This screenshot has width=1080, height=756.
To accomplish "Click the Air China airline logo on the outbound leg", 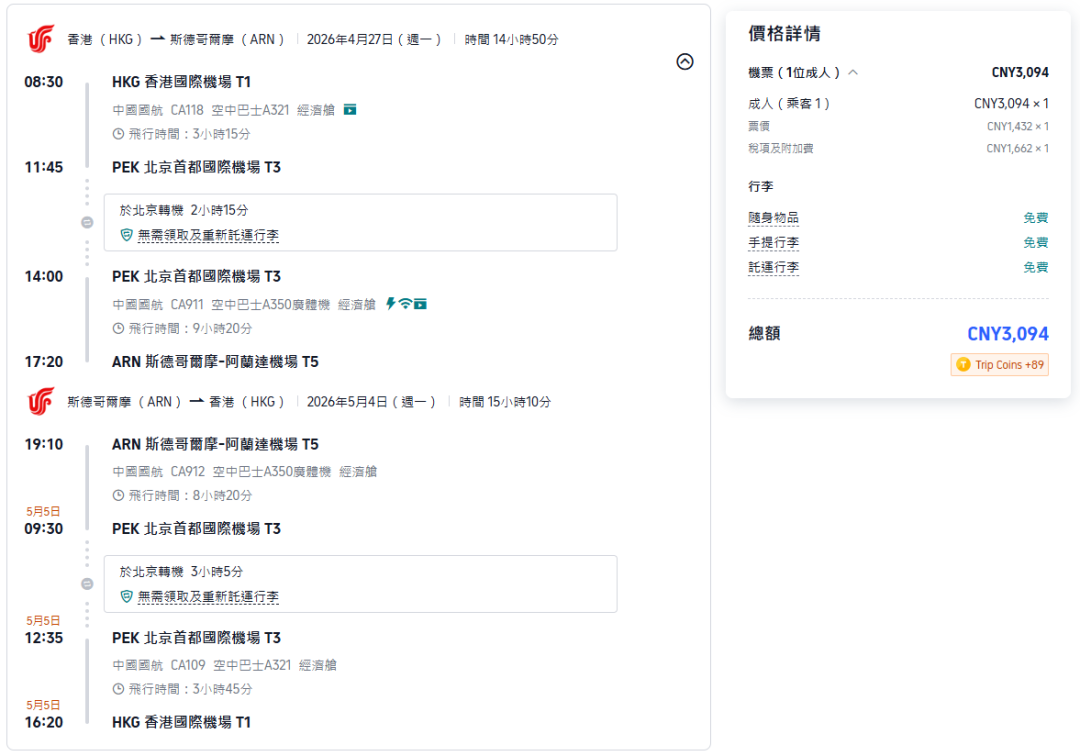I will coord(38,38).
